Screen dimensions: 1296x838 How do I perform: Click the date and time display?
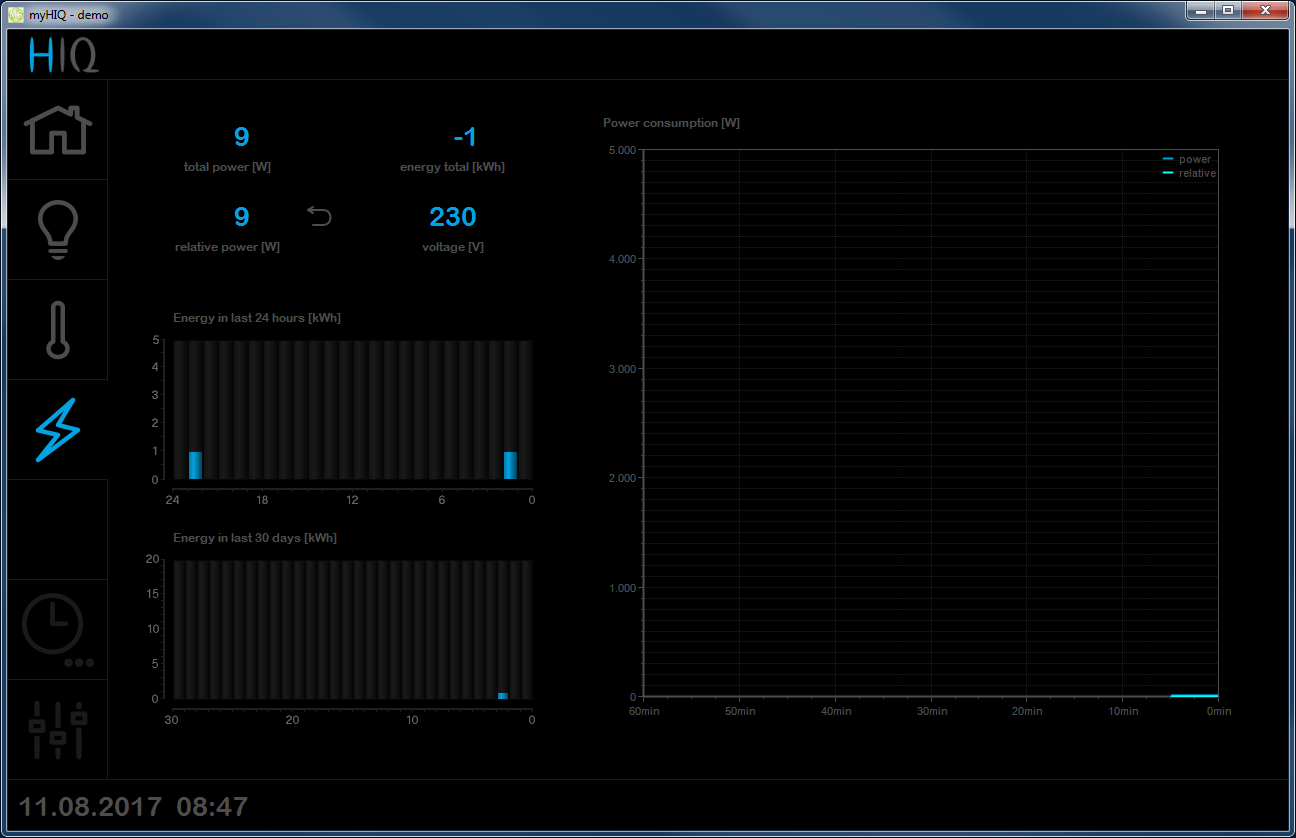pos(133,807)
